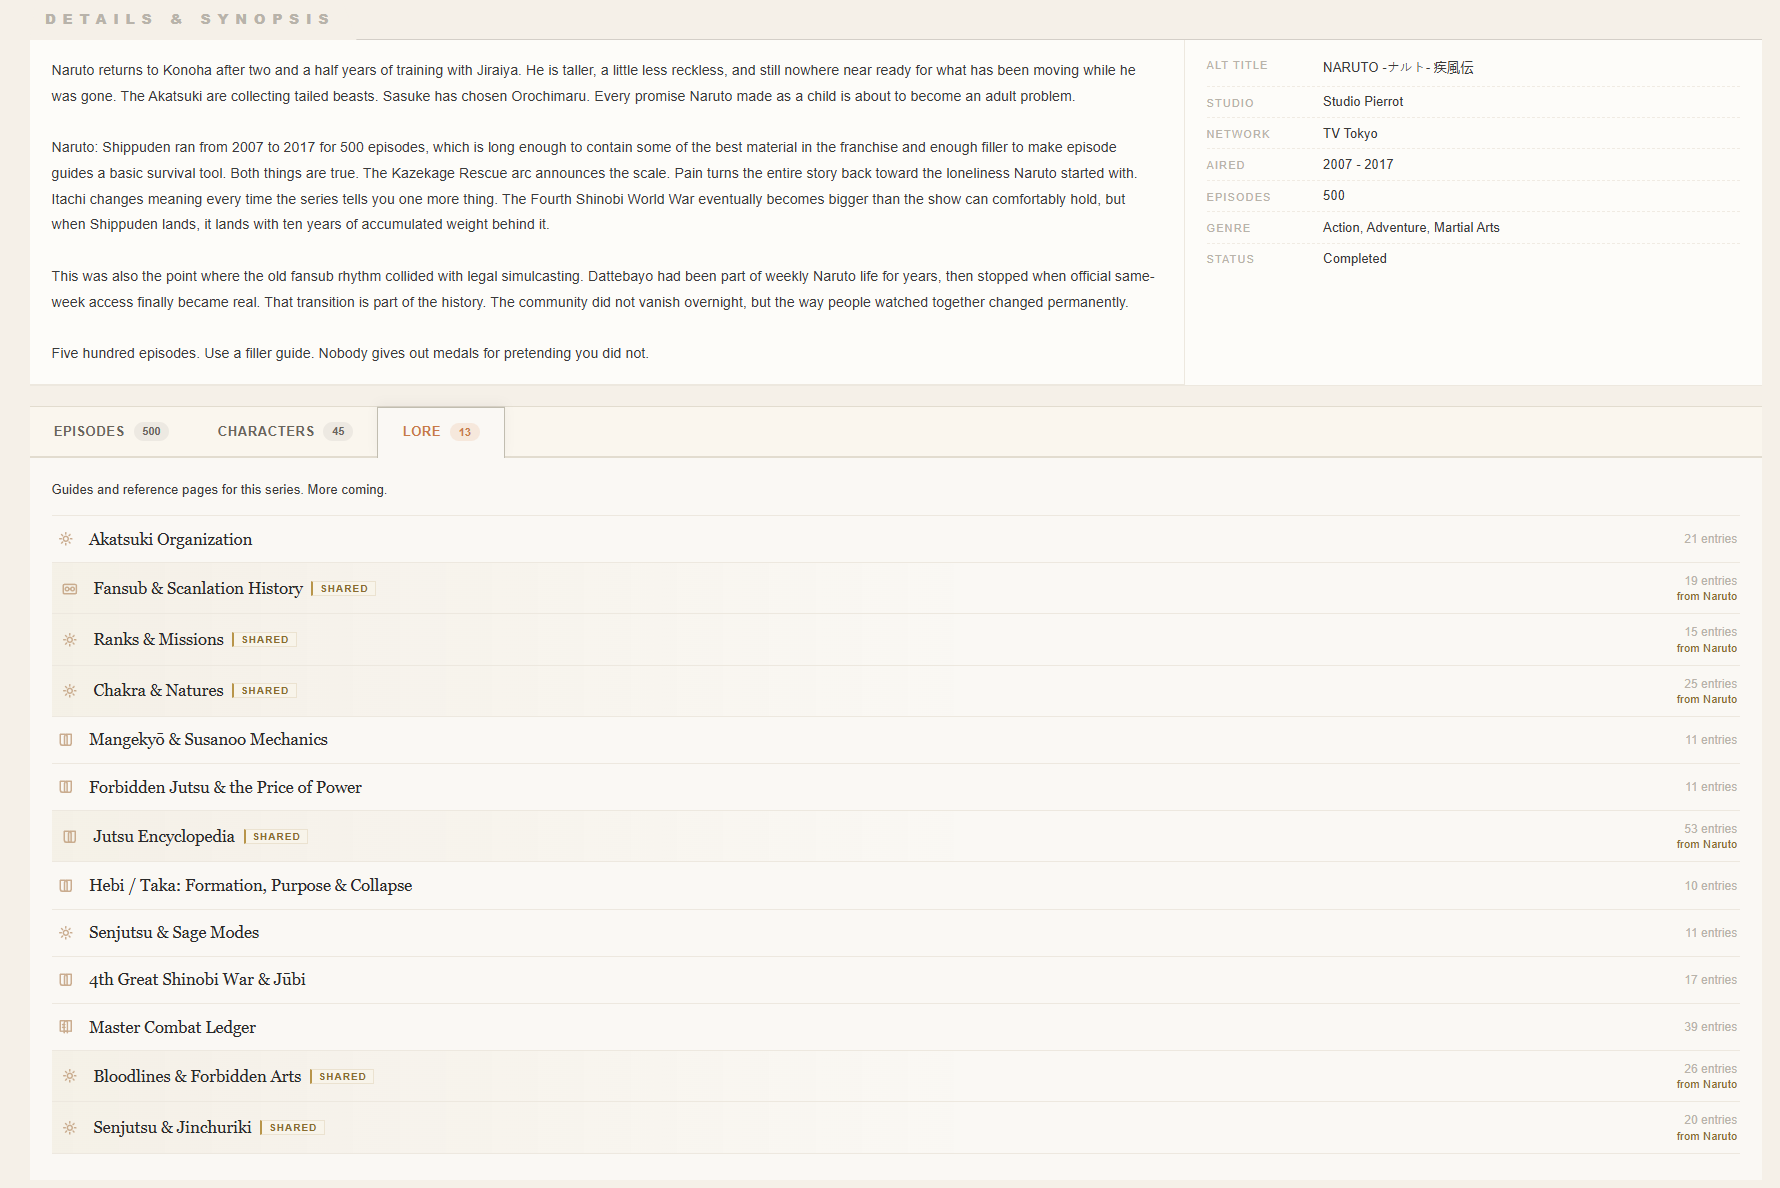This screenshot has height=1188, width=1780.
Task: Click the genre value Action, Adventure, Martial Arts
Action: click(1411, 228)
